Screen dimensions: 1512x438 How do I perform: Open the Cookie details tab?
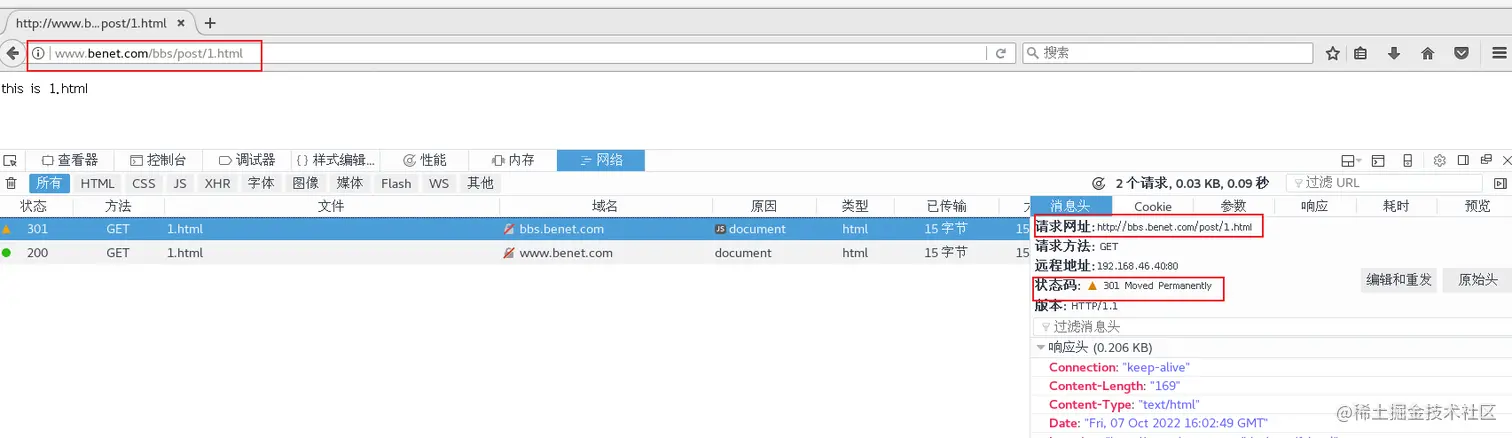point(1152,206)
